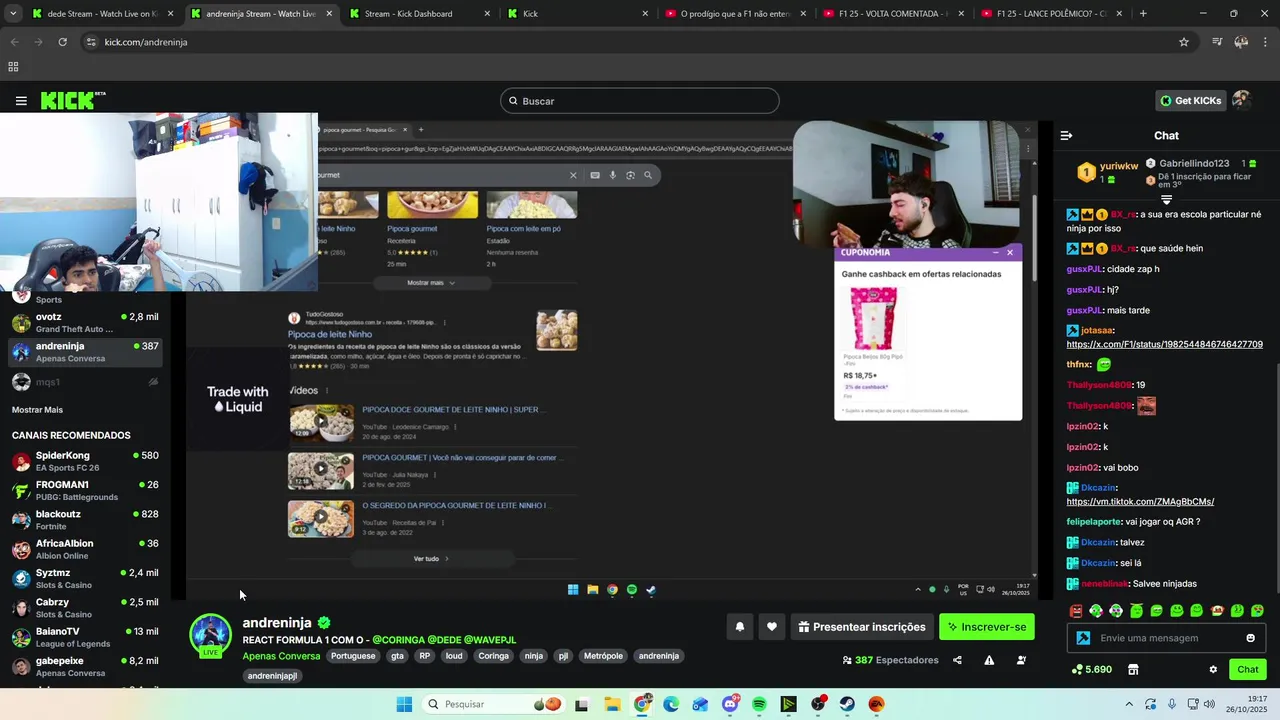1280x720 pixels.
Task: Switch to F1 25 - LANCE POLÊMICO tab
Action: (1051, 14)
